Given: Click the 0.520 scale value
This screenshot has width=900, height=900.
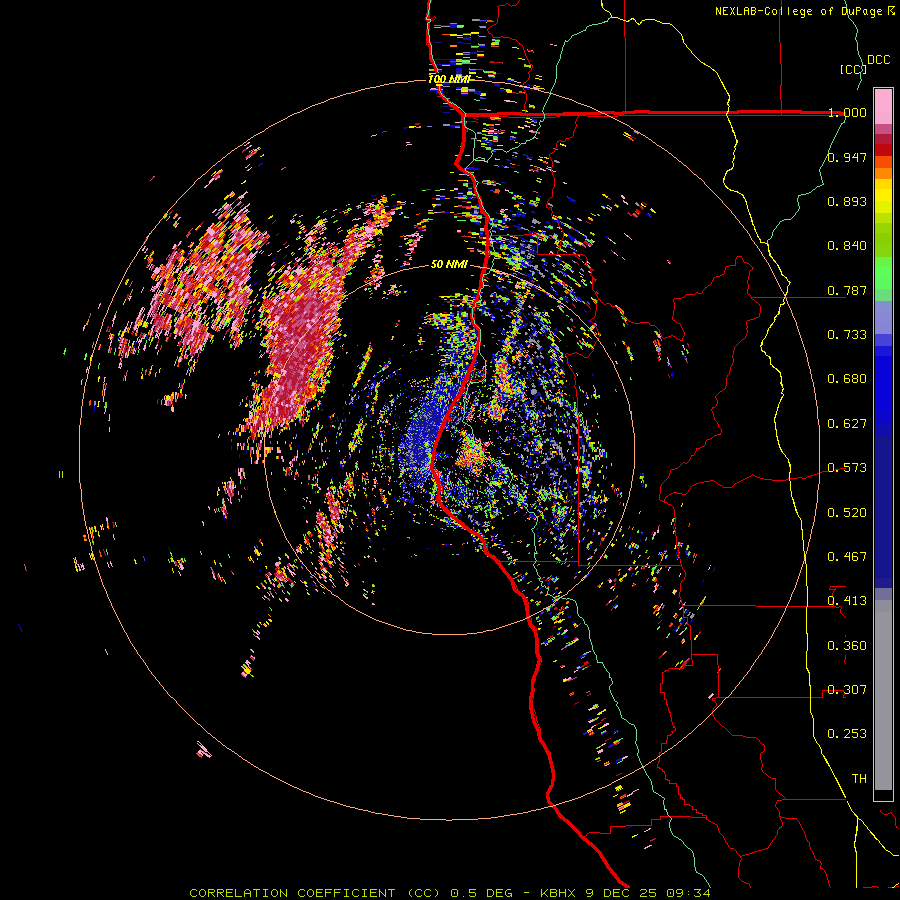Looking at the screenshot, I should click(847, 513).
